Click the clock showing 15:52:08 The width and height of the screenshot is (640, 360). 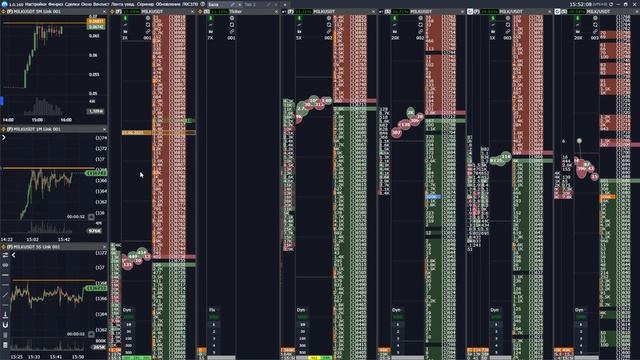(x=580, y=4)
